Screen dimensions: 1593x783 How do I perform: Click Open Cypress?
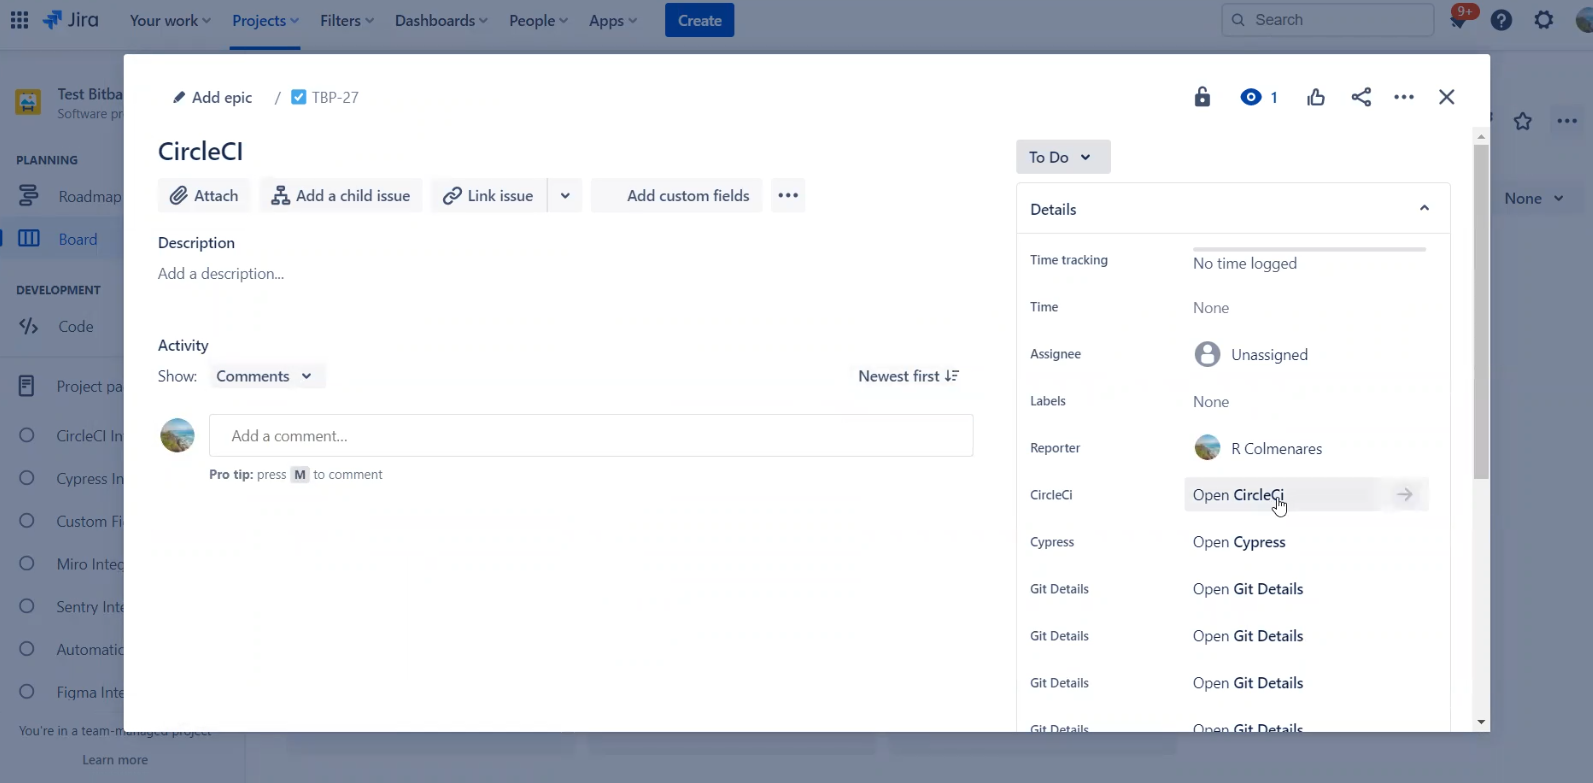(x=1239, y=541)
